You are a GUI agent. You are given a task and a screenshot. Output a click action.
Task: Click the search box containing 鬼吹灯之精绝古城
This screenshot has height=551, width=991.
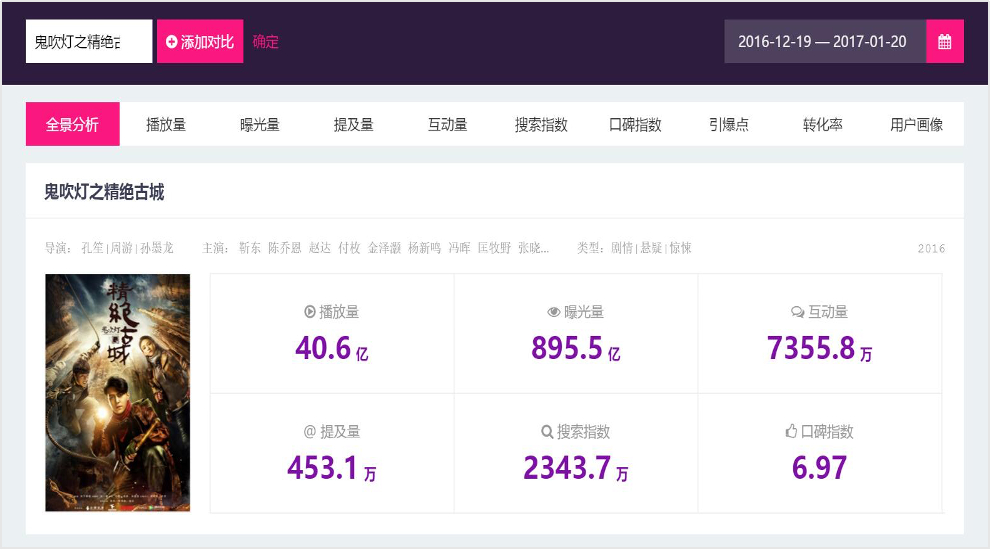pos(89,42)
